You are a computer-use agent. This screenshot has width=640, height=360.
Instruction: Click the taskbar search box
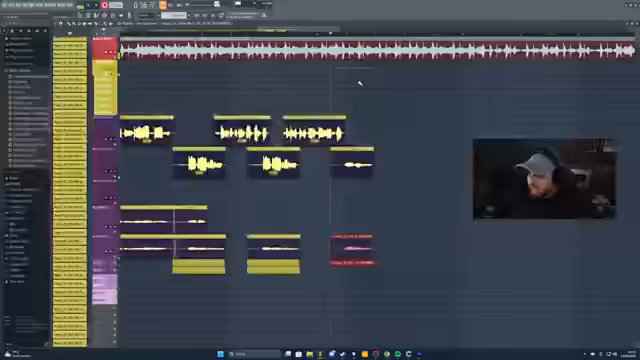(x=254, y=354)
